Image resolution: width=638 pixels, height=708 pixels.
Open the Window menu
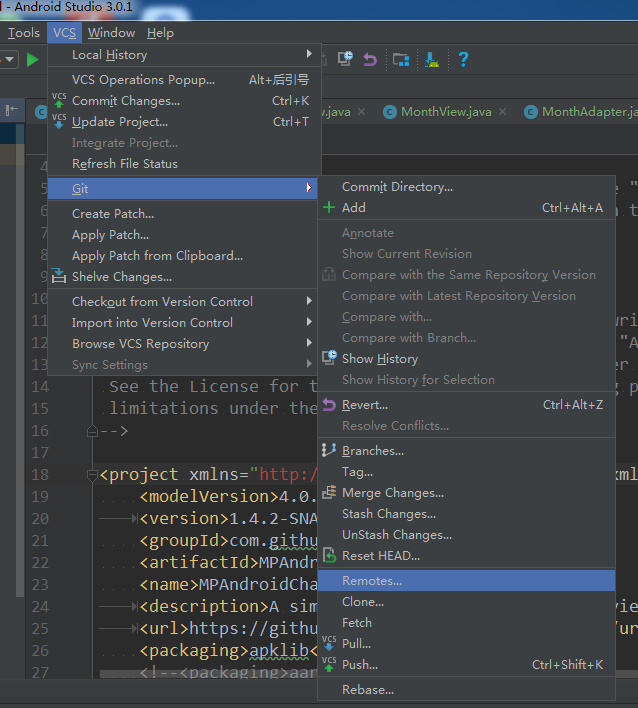(x=112, y=33)
